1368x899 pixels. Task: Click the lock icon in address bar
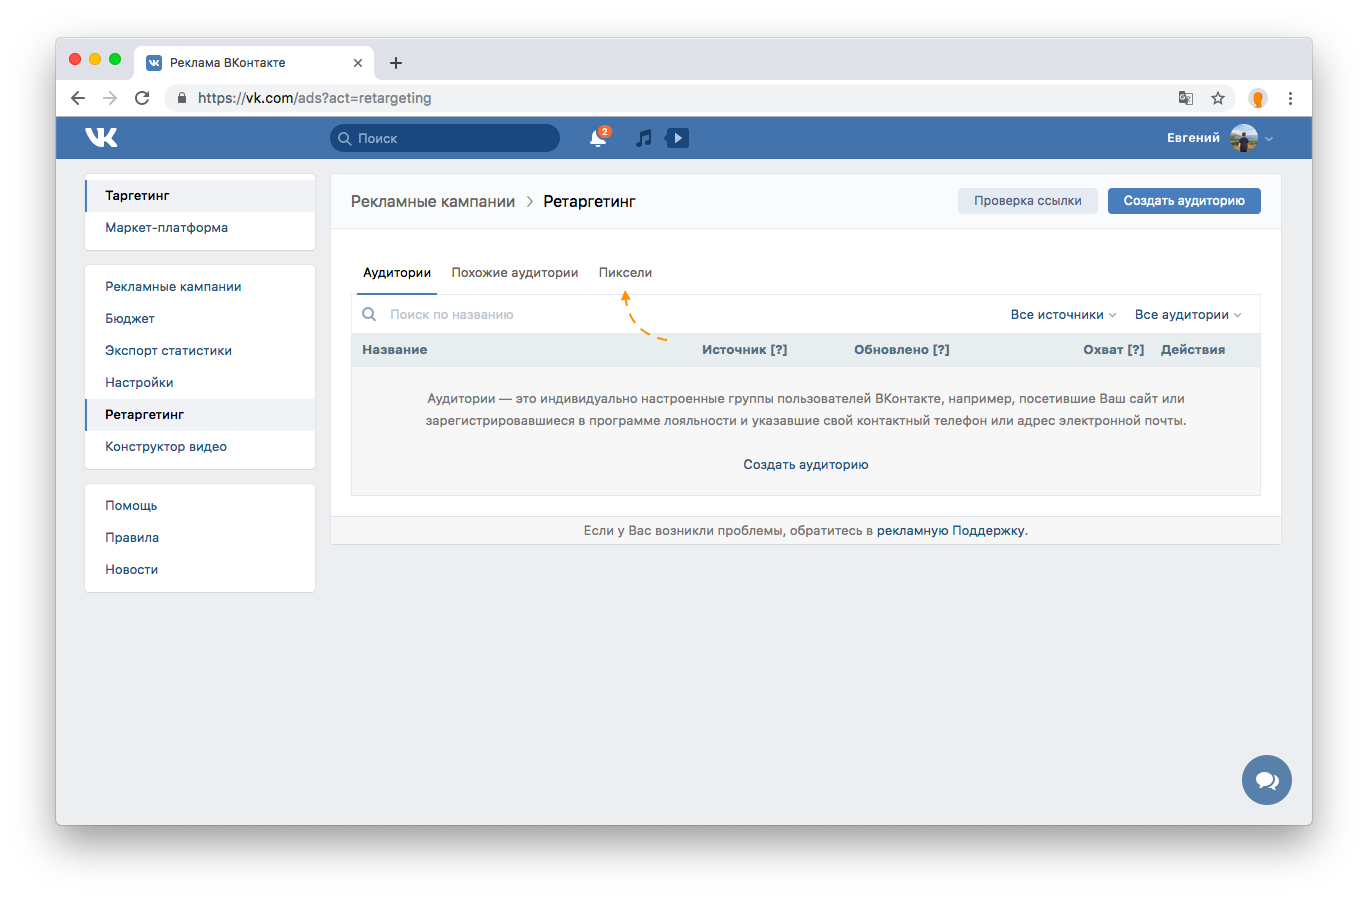pos(182,98)
